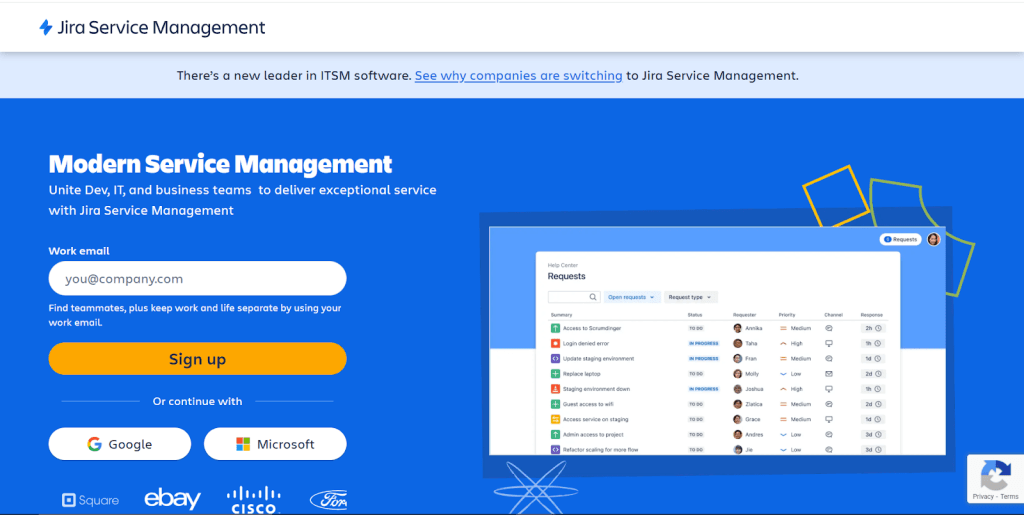Screen dimensions: 1024x515
Task: Click the 'Staging environment down' request text
Action: click(596, 389)
